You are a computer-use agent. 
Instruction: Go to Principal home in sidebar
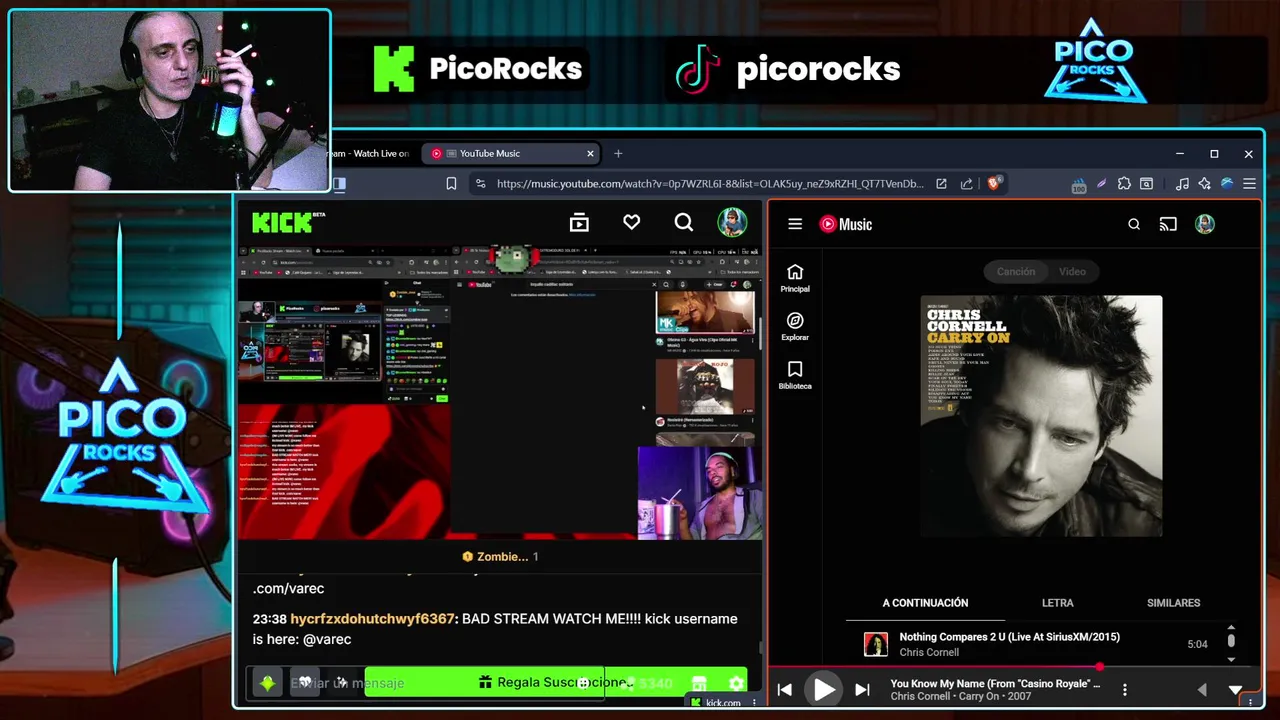click(795, 279)
